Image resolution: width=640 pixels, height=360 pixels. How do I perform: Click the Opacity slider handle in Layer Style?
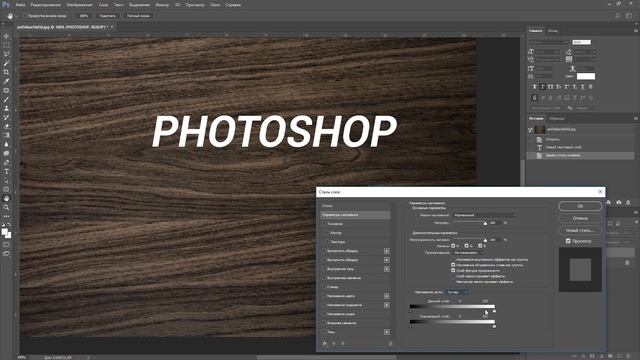coord(485,224)
